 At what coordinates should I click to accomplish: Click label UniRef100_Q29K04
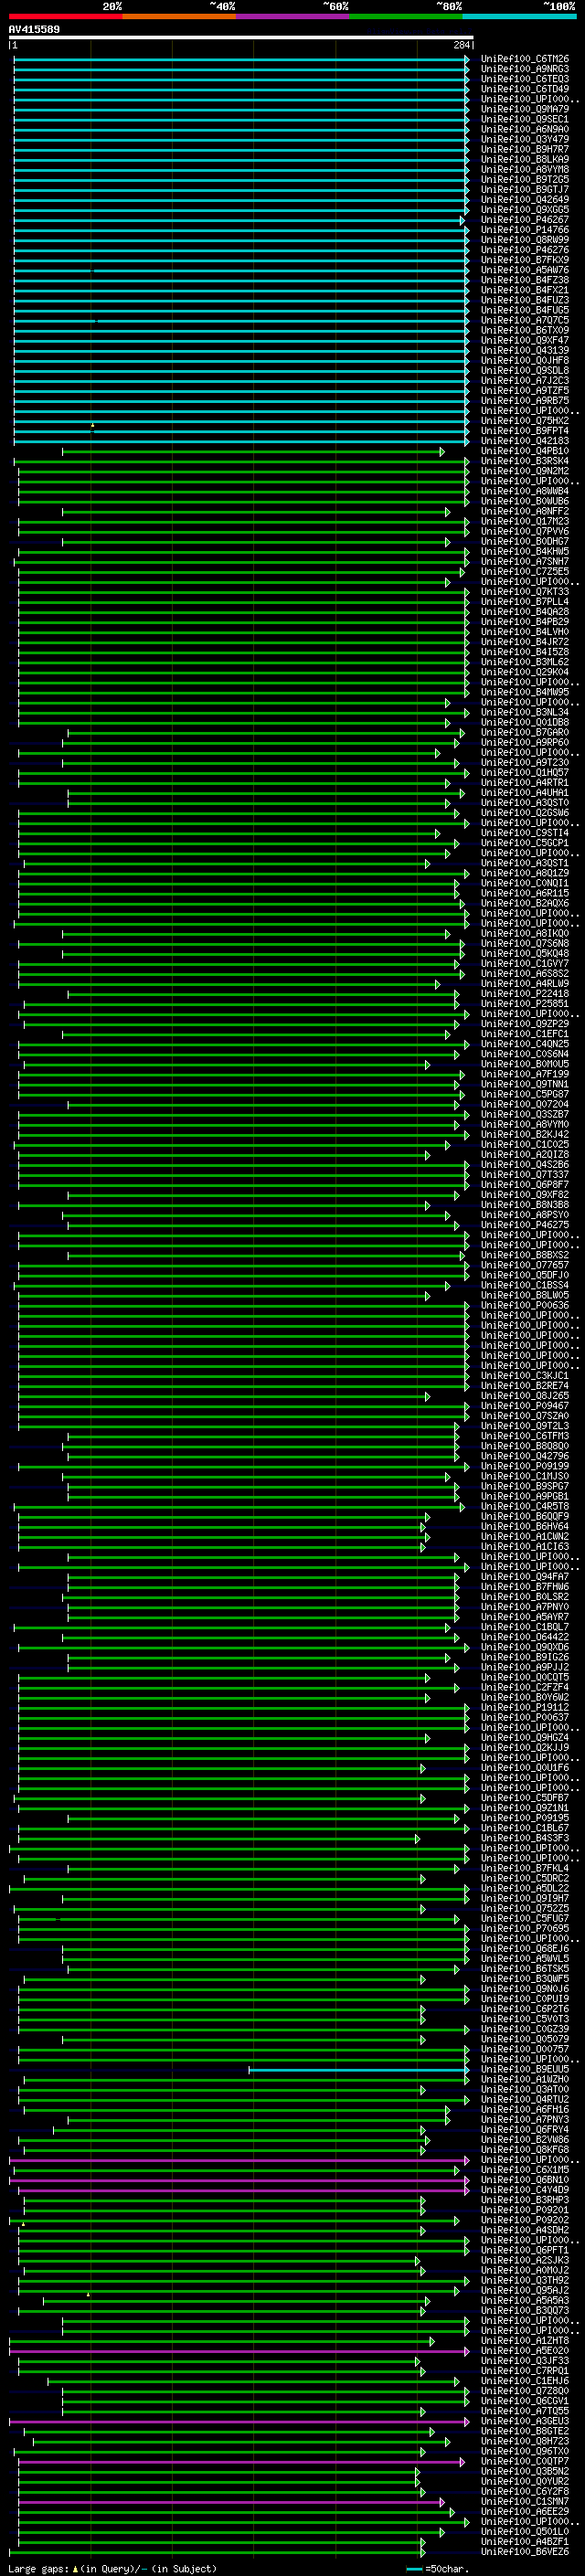(x=525, y=672)
